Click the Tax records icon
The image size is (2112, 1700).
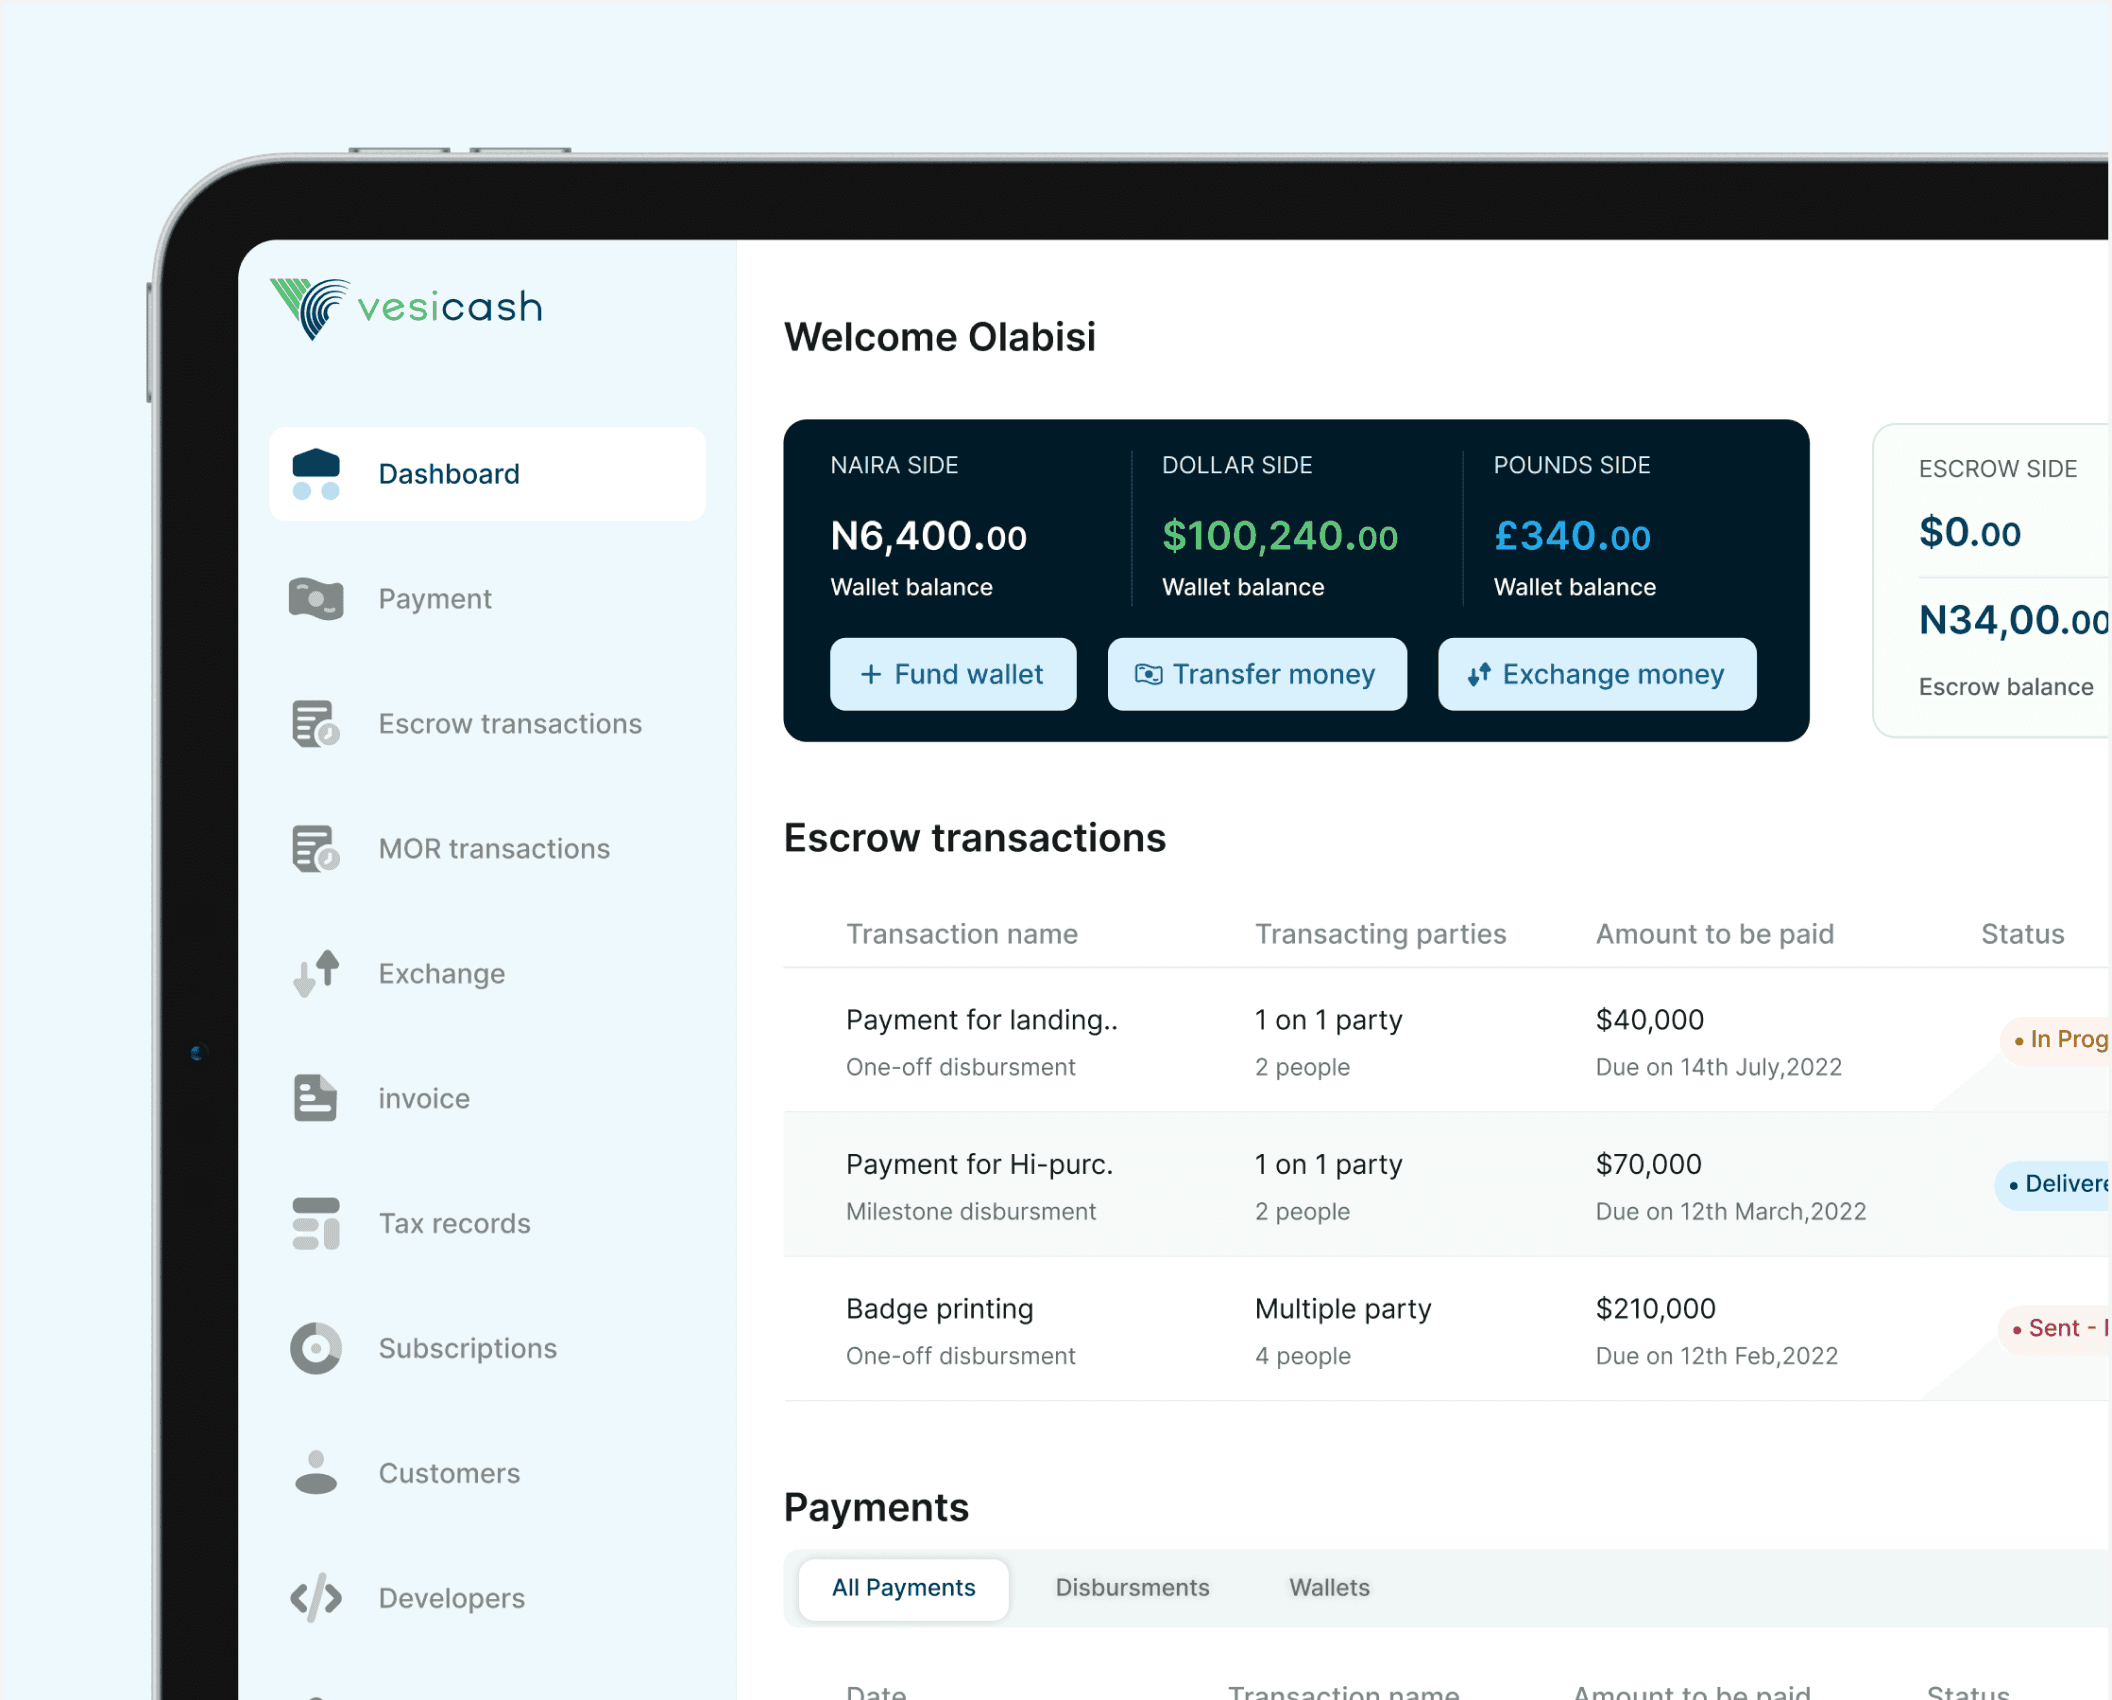(x=316, y=1223)
